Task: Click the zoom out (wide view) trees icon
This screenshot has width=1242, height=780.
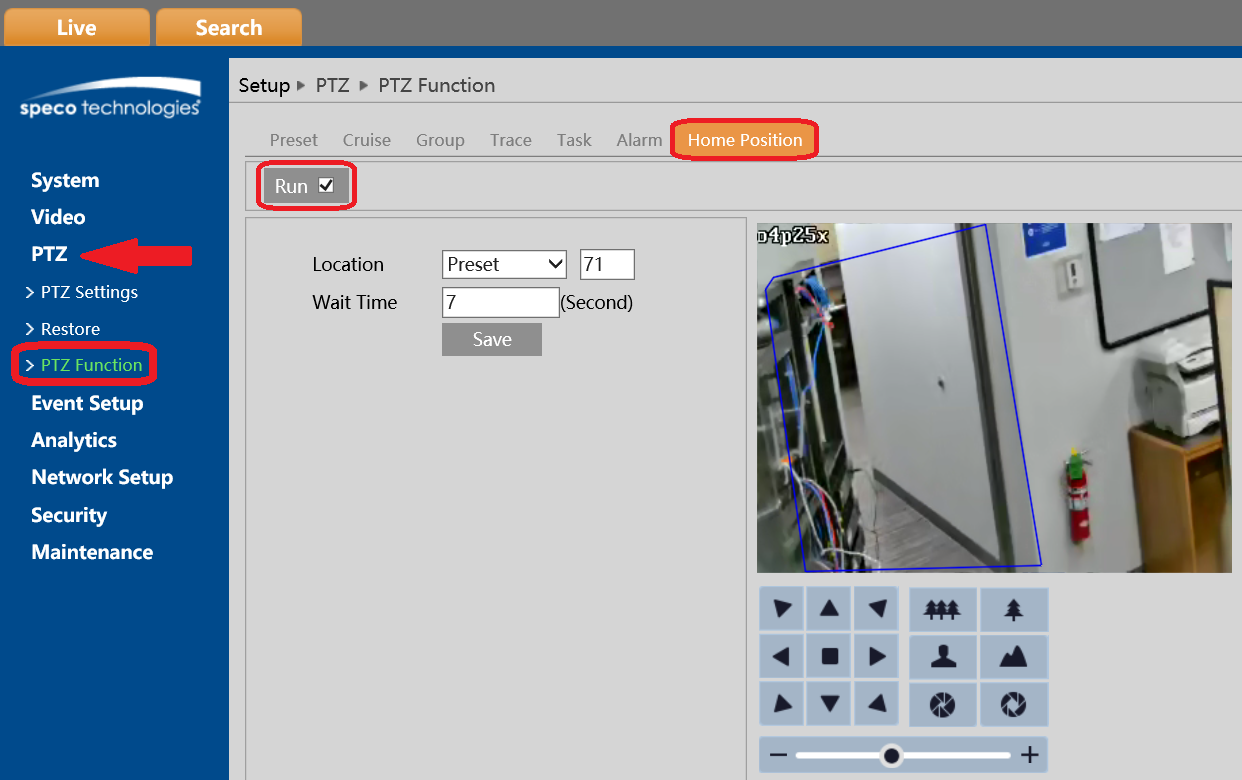Action: pos(943,608)
